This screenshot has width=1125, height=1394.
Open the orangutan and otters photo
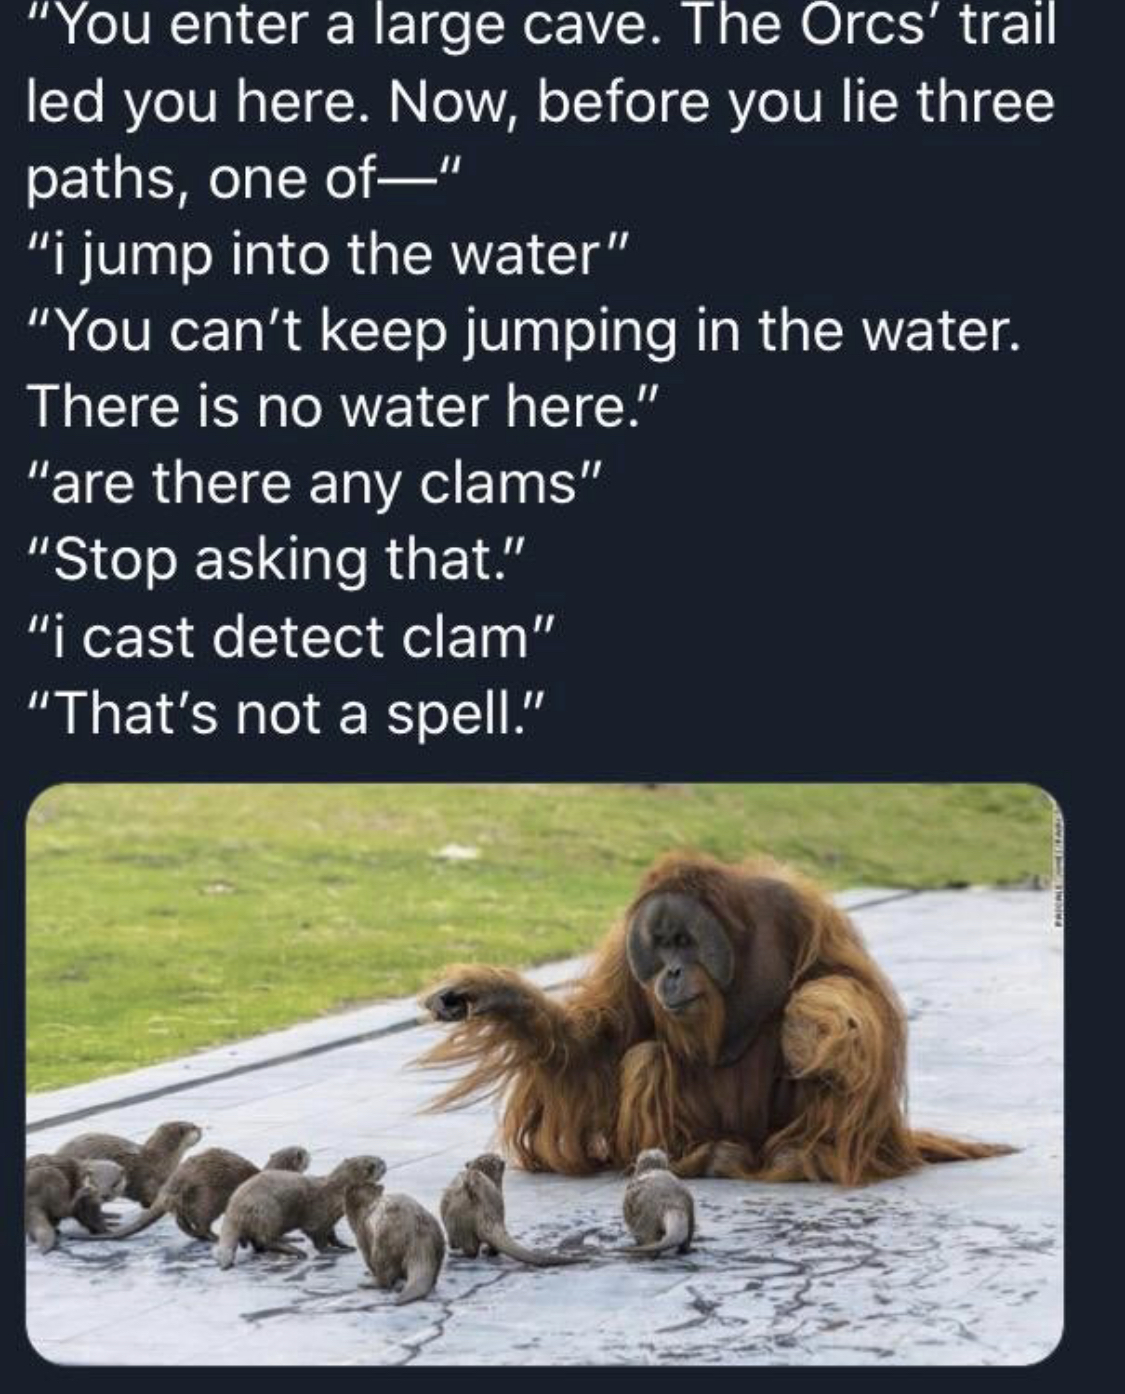(544, 1074)
